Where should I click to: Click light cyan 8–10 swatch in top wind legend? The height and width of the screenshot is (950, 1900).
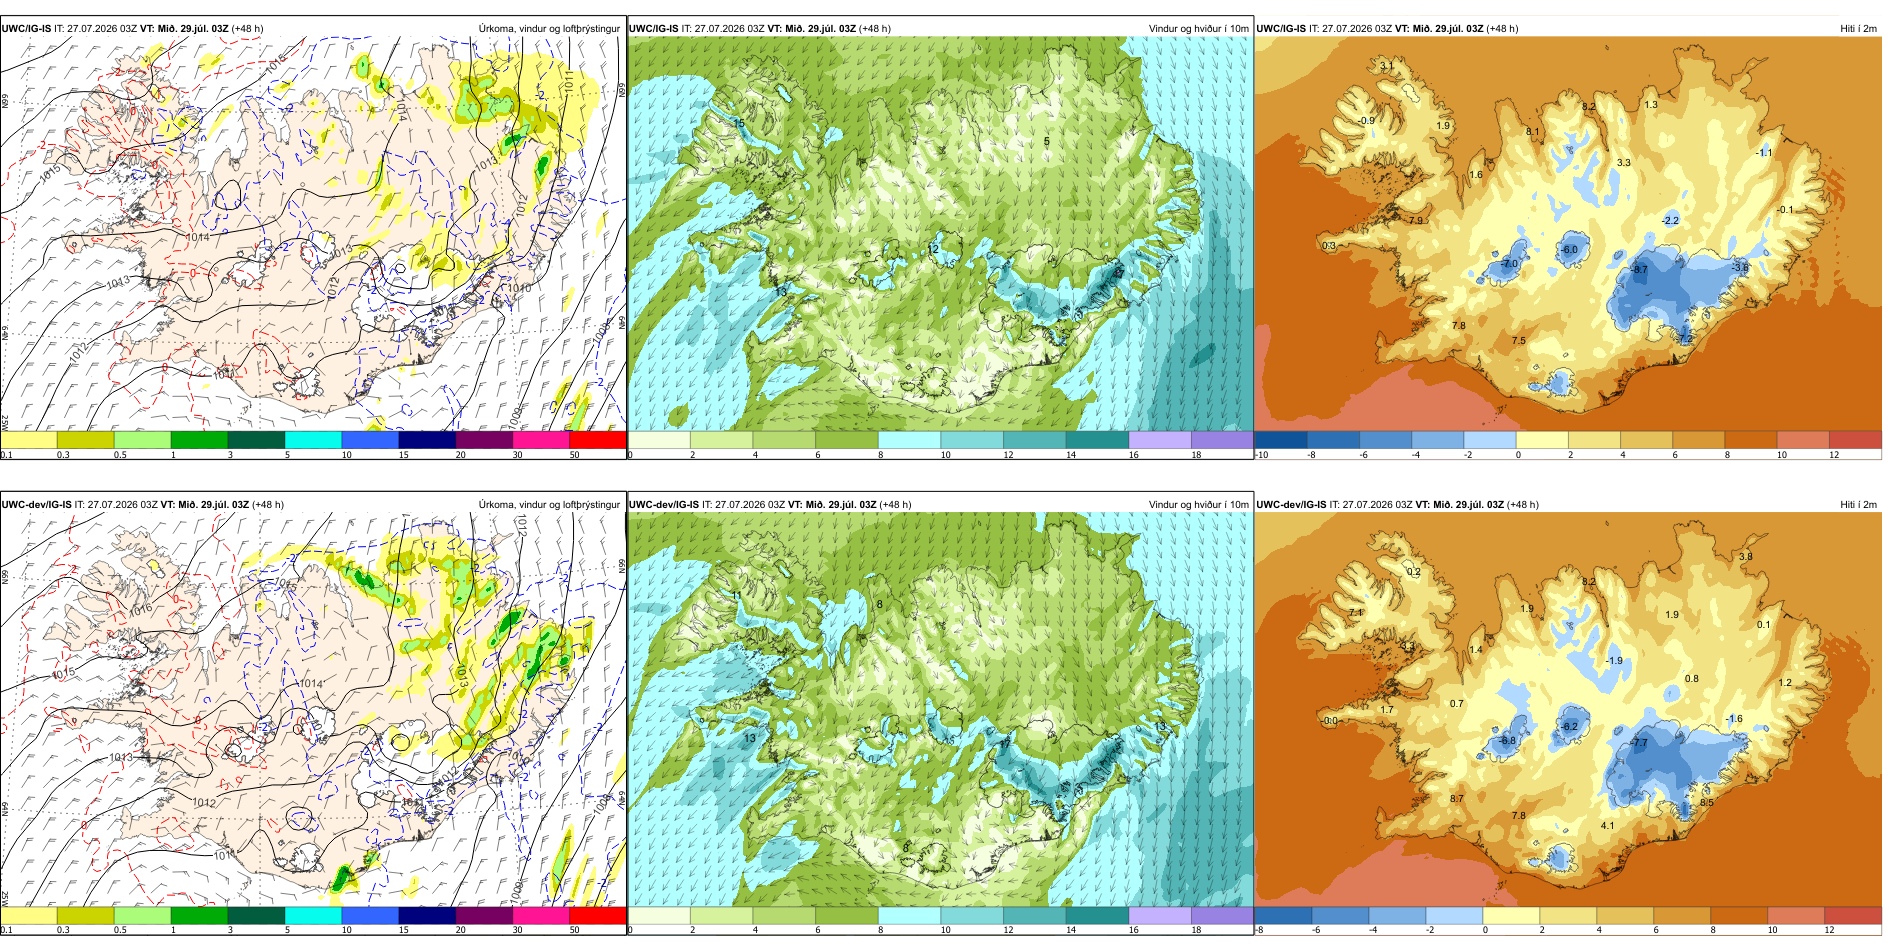coord(909,440)
